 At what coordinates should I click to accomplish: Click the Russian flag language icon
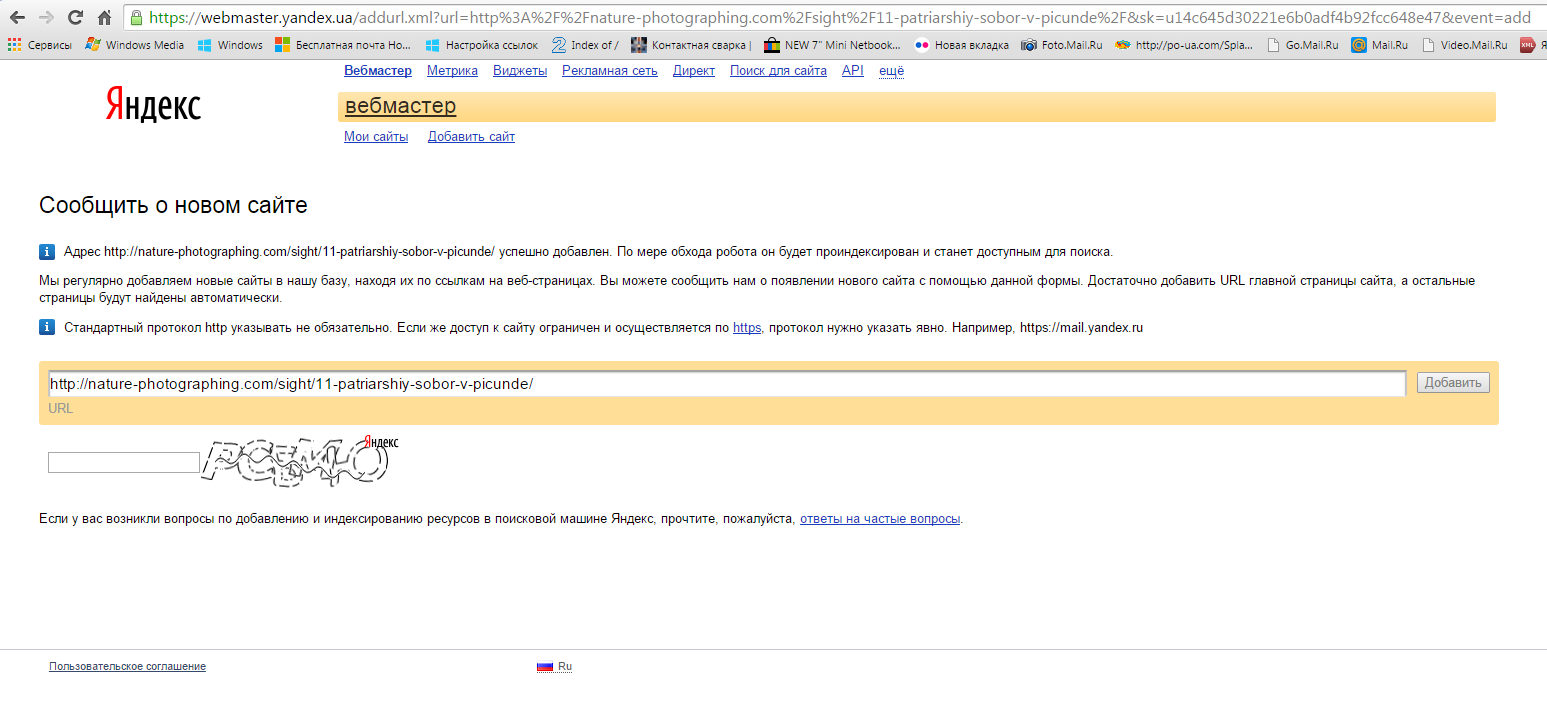pos(545,666)
